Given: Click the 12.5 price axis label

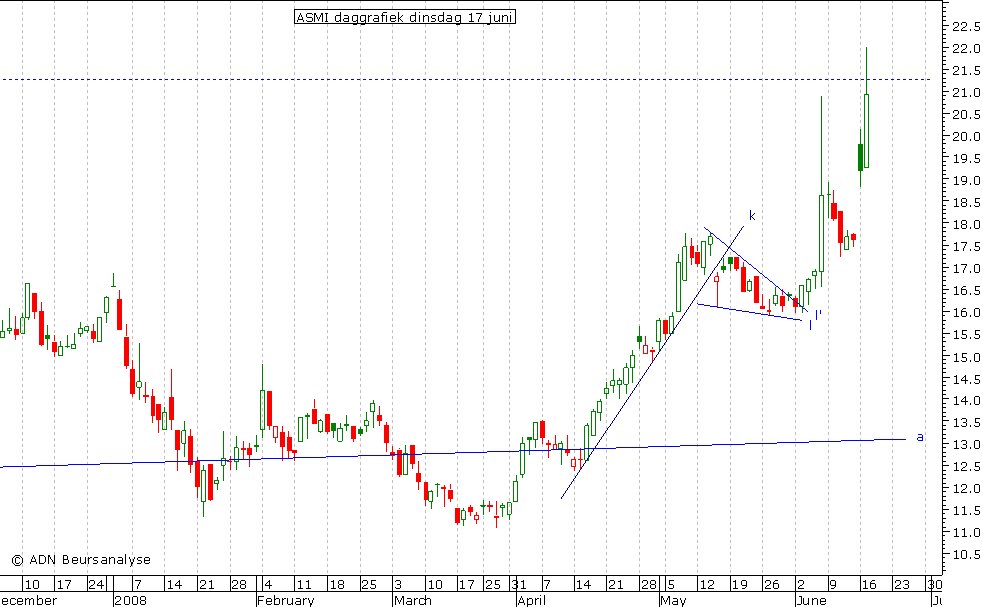Looking at the screenshot, I should pos(966,467).
